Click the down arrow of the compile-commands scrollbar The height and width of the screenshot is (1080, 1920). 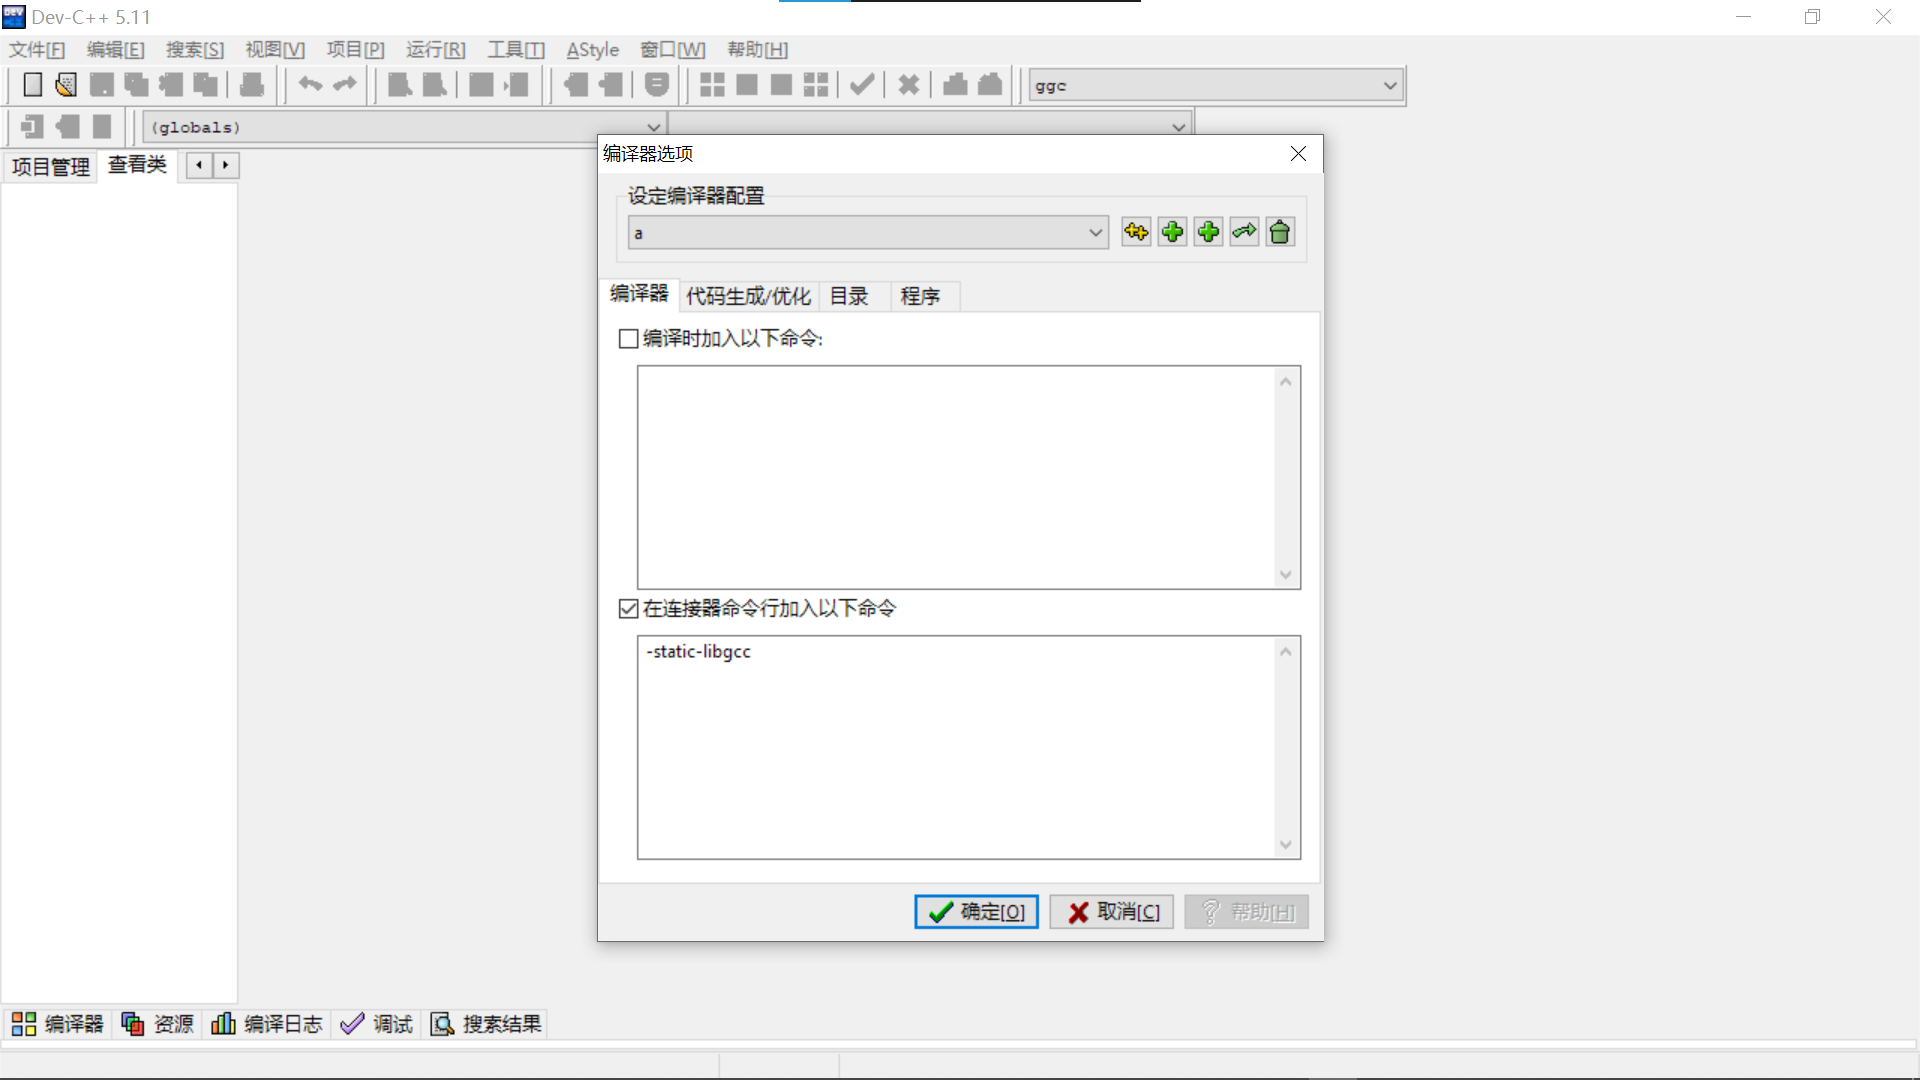point(1286,575)
